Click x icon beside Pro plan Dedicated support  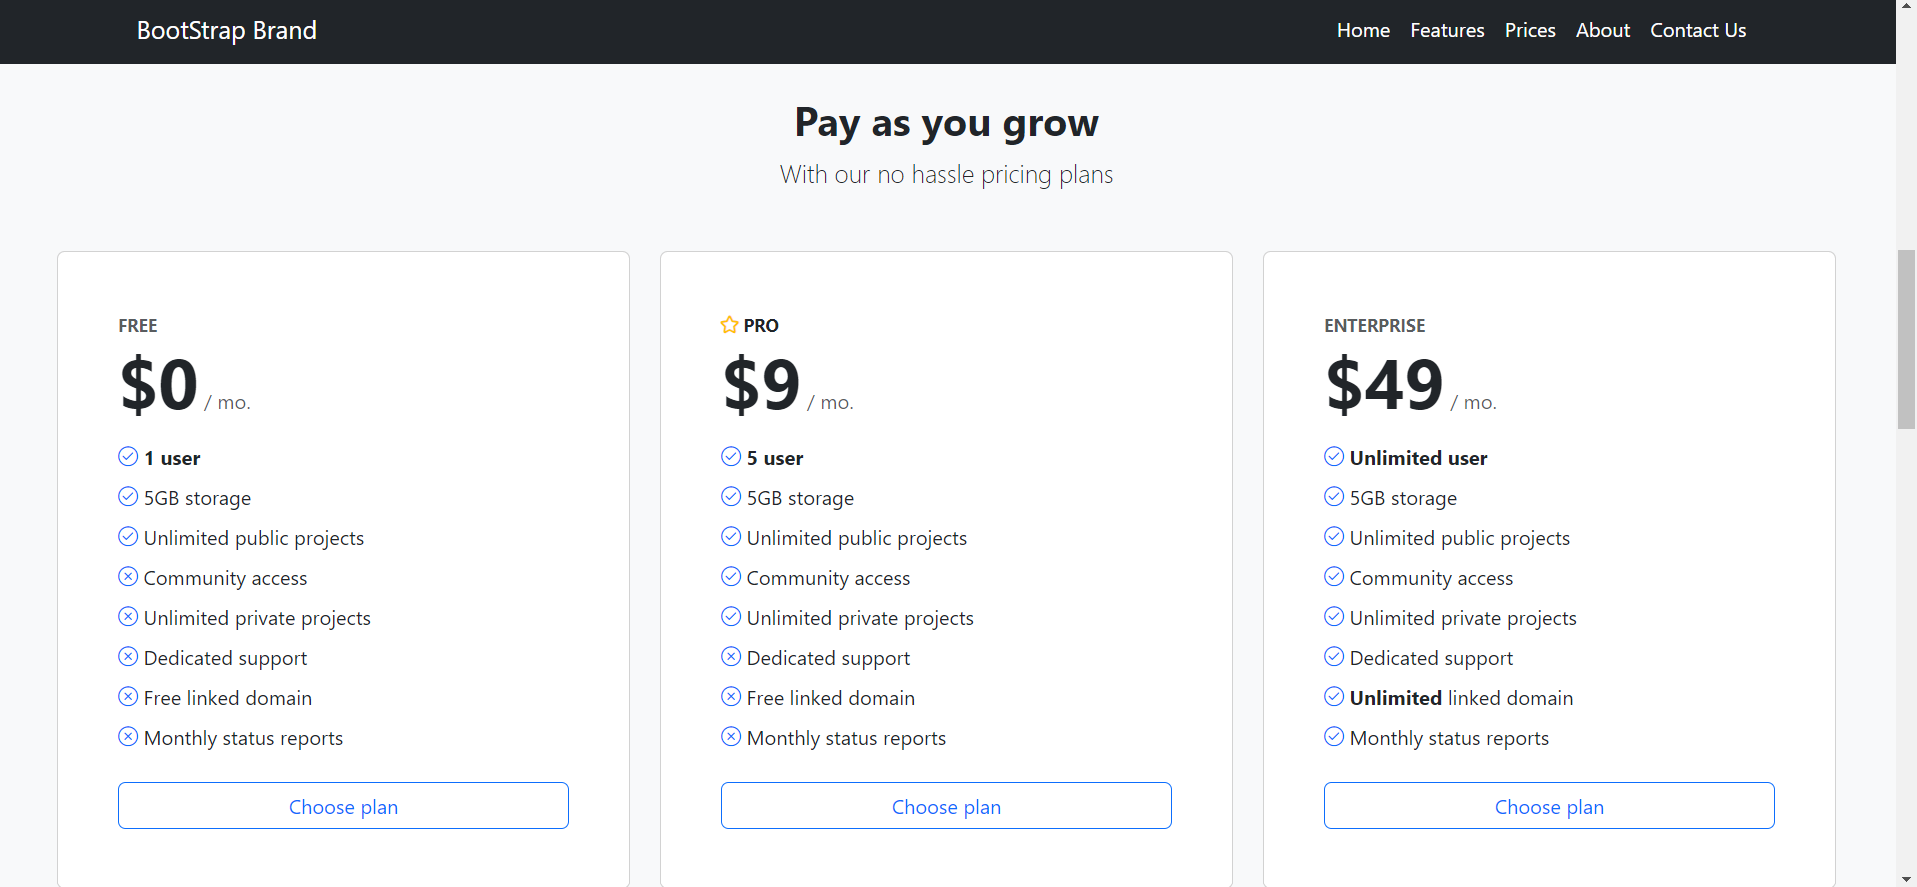[731, 657]
